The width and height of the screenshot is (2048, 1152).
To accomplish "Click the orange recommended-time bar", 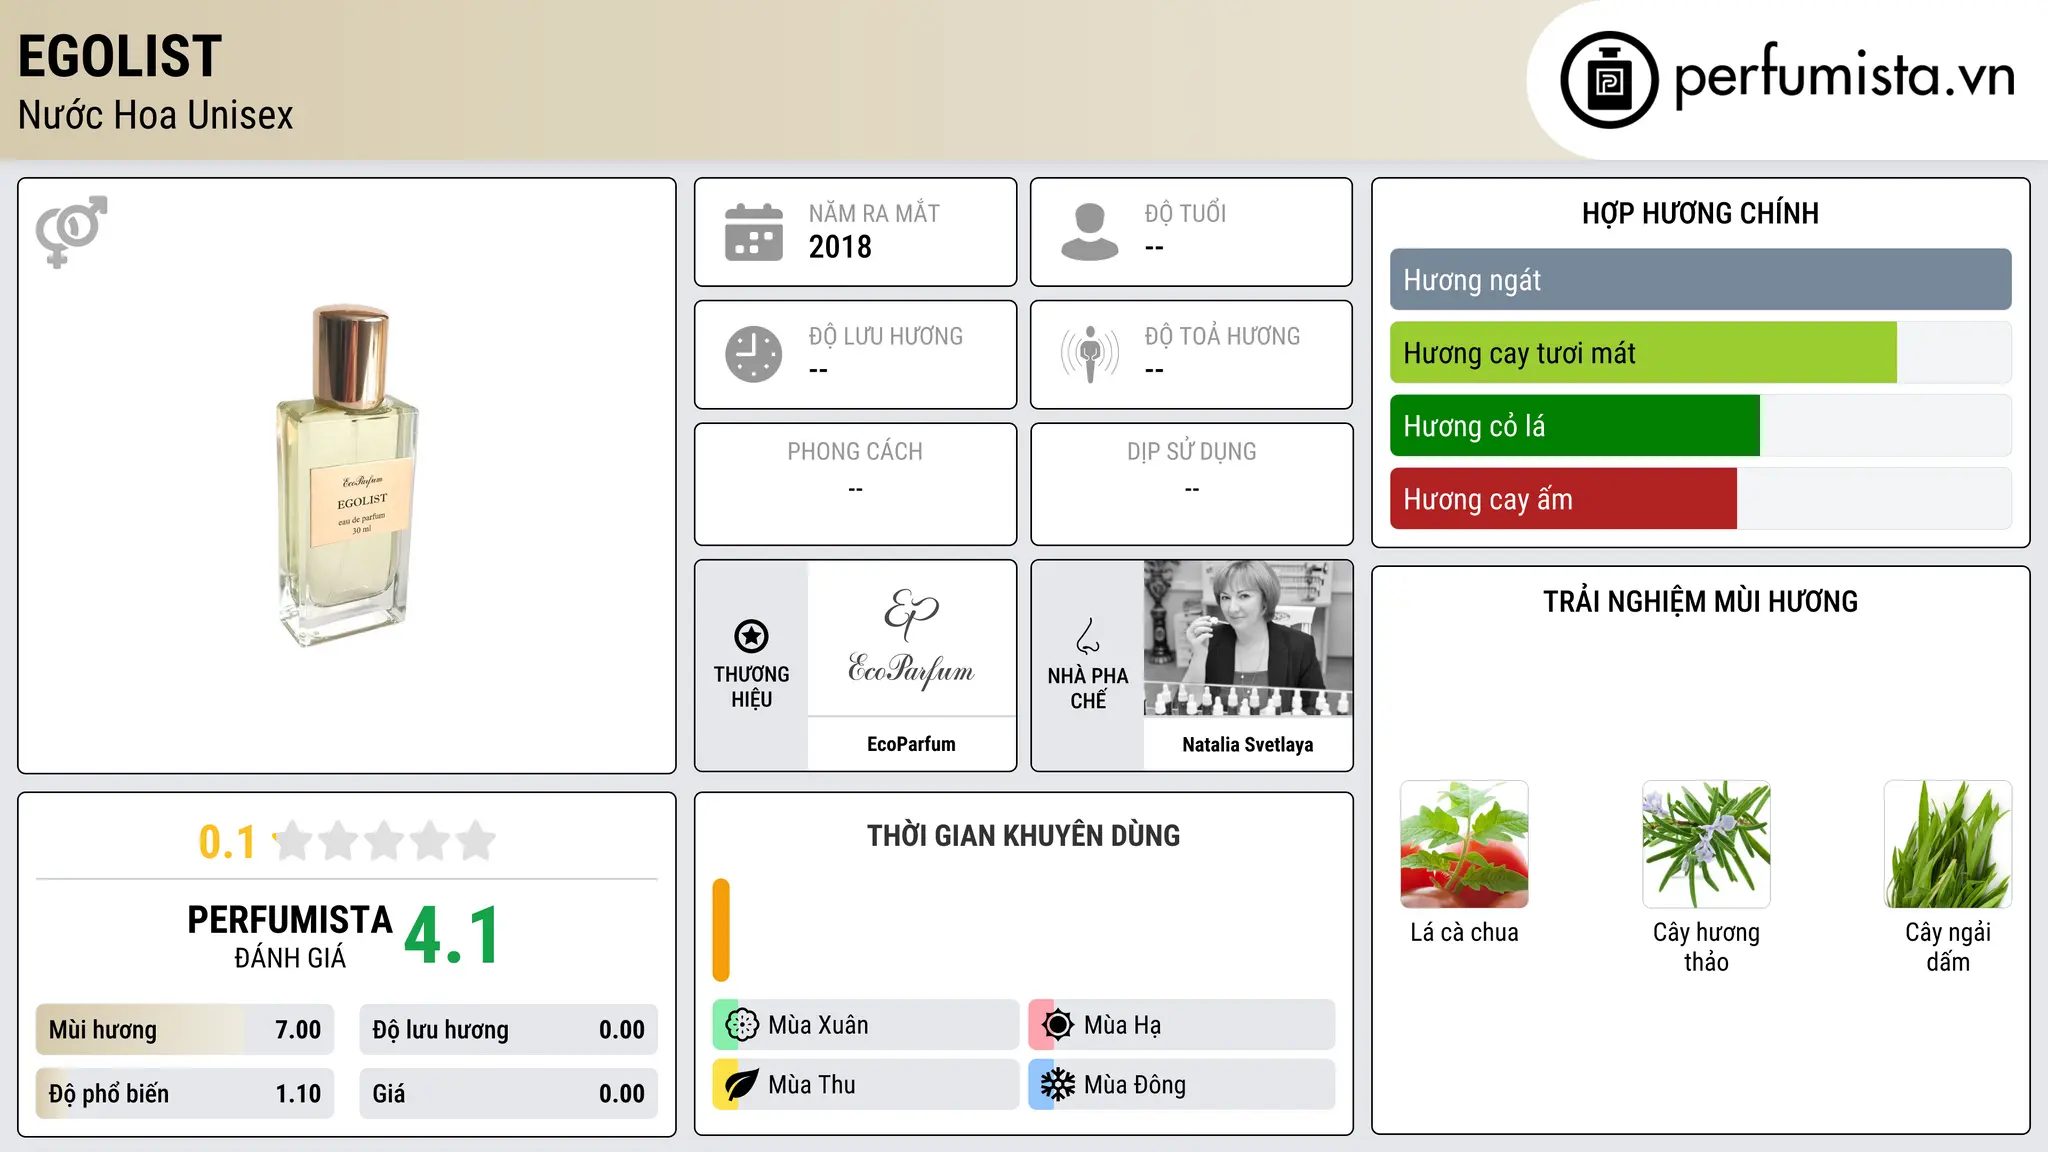I will 721,930.
